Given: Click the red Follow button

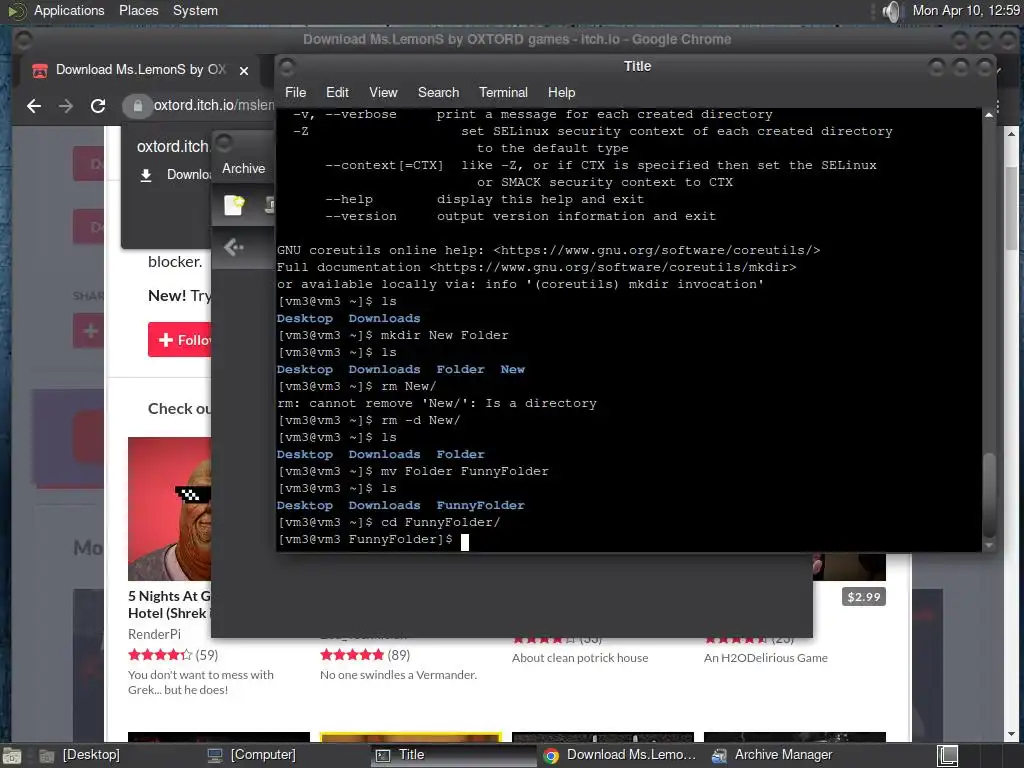Looking at the screenshot, I should [180, 340].
